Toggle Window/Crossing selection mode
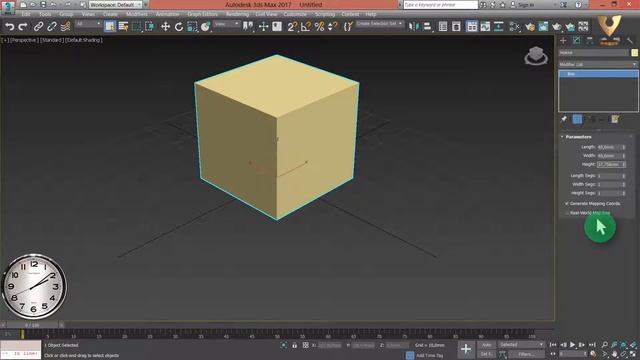The width and height of the screenshot is (640, 360). click(x=149, y=27)
